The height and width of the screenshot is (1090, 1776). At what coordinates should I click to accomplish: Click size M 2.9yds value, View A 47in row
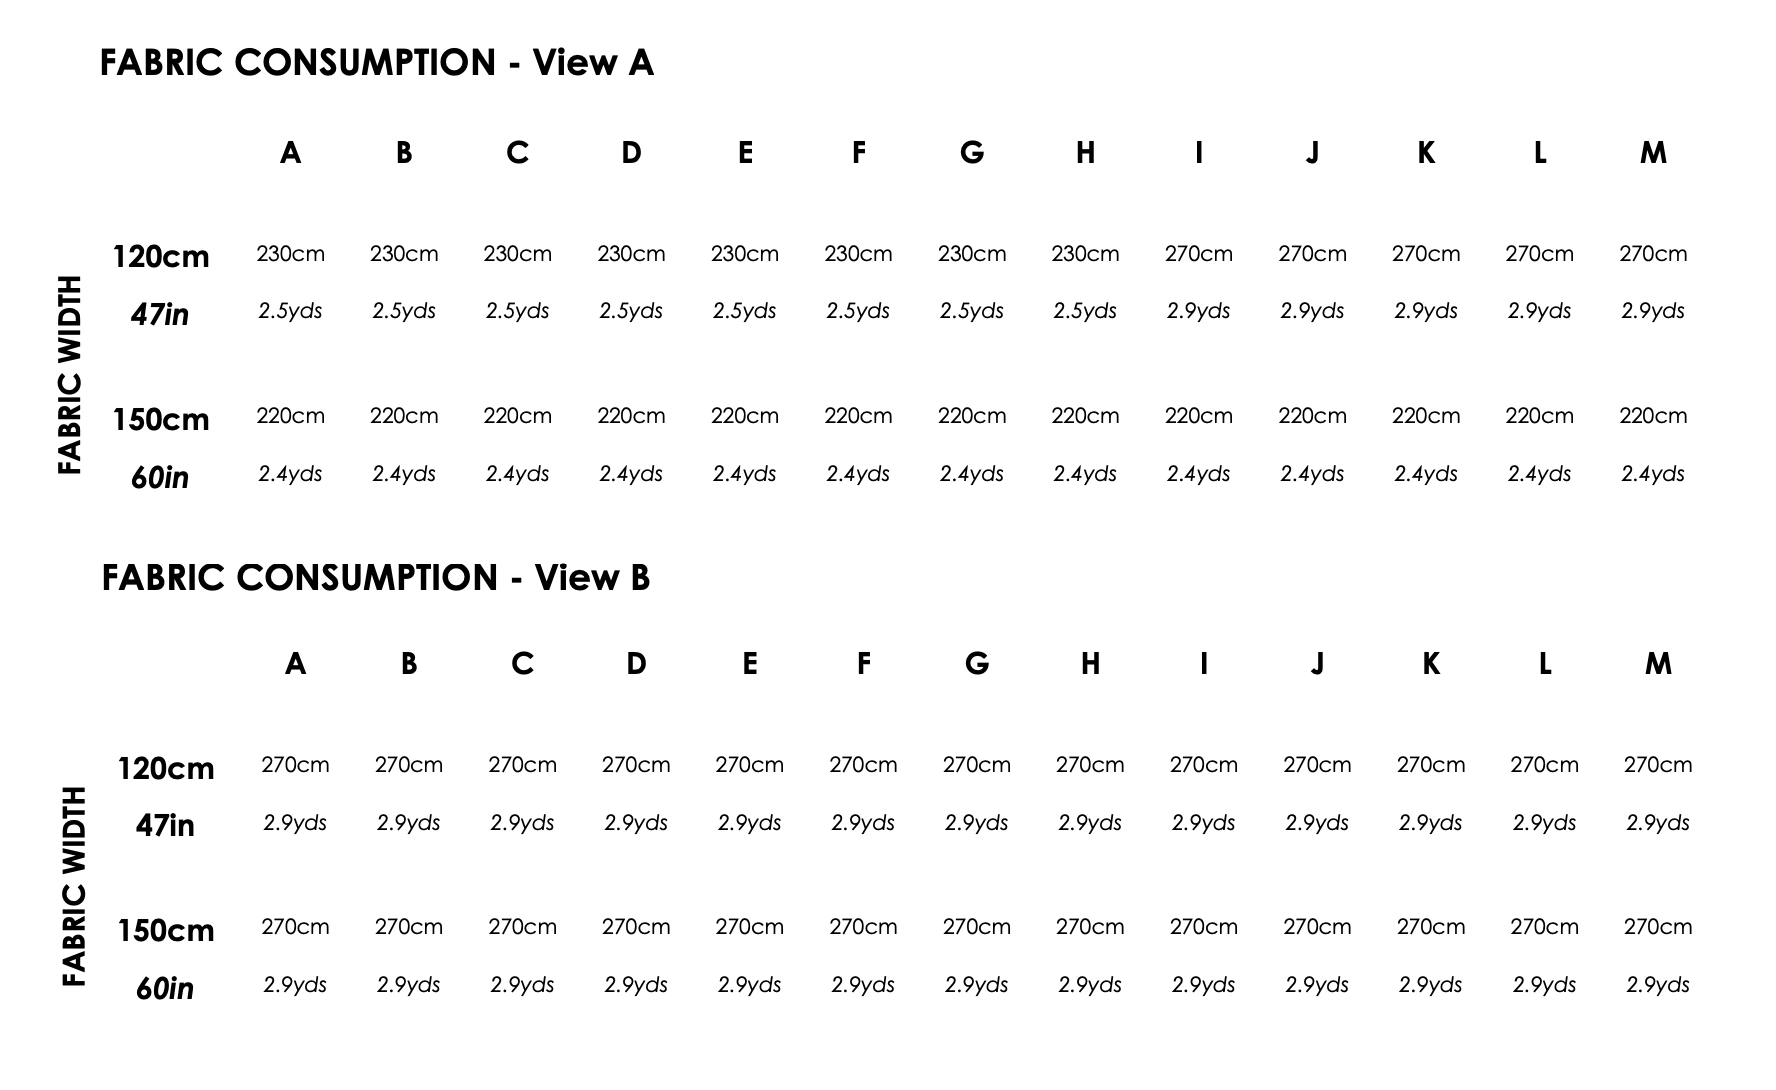point(1653,311)
